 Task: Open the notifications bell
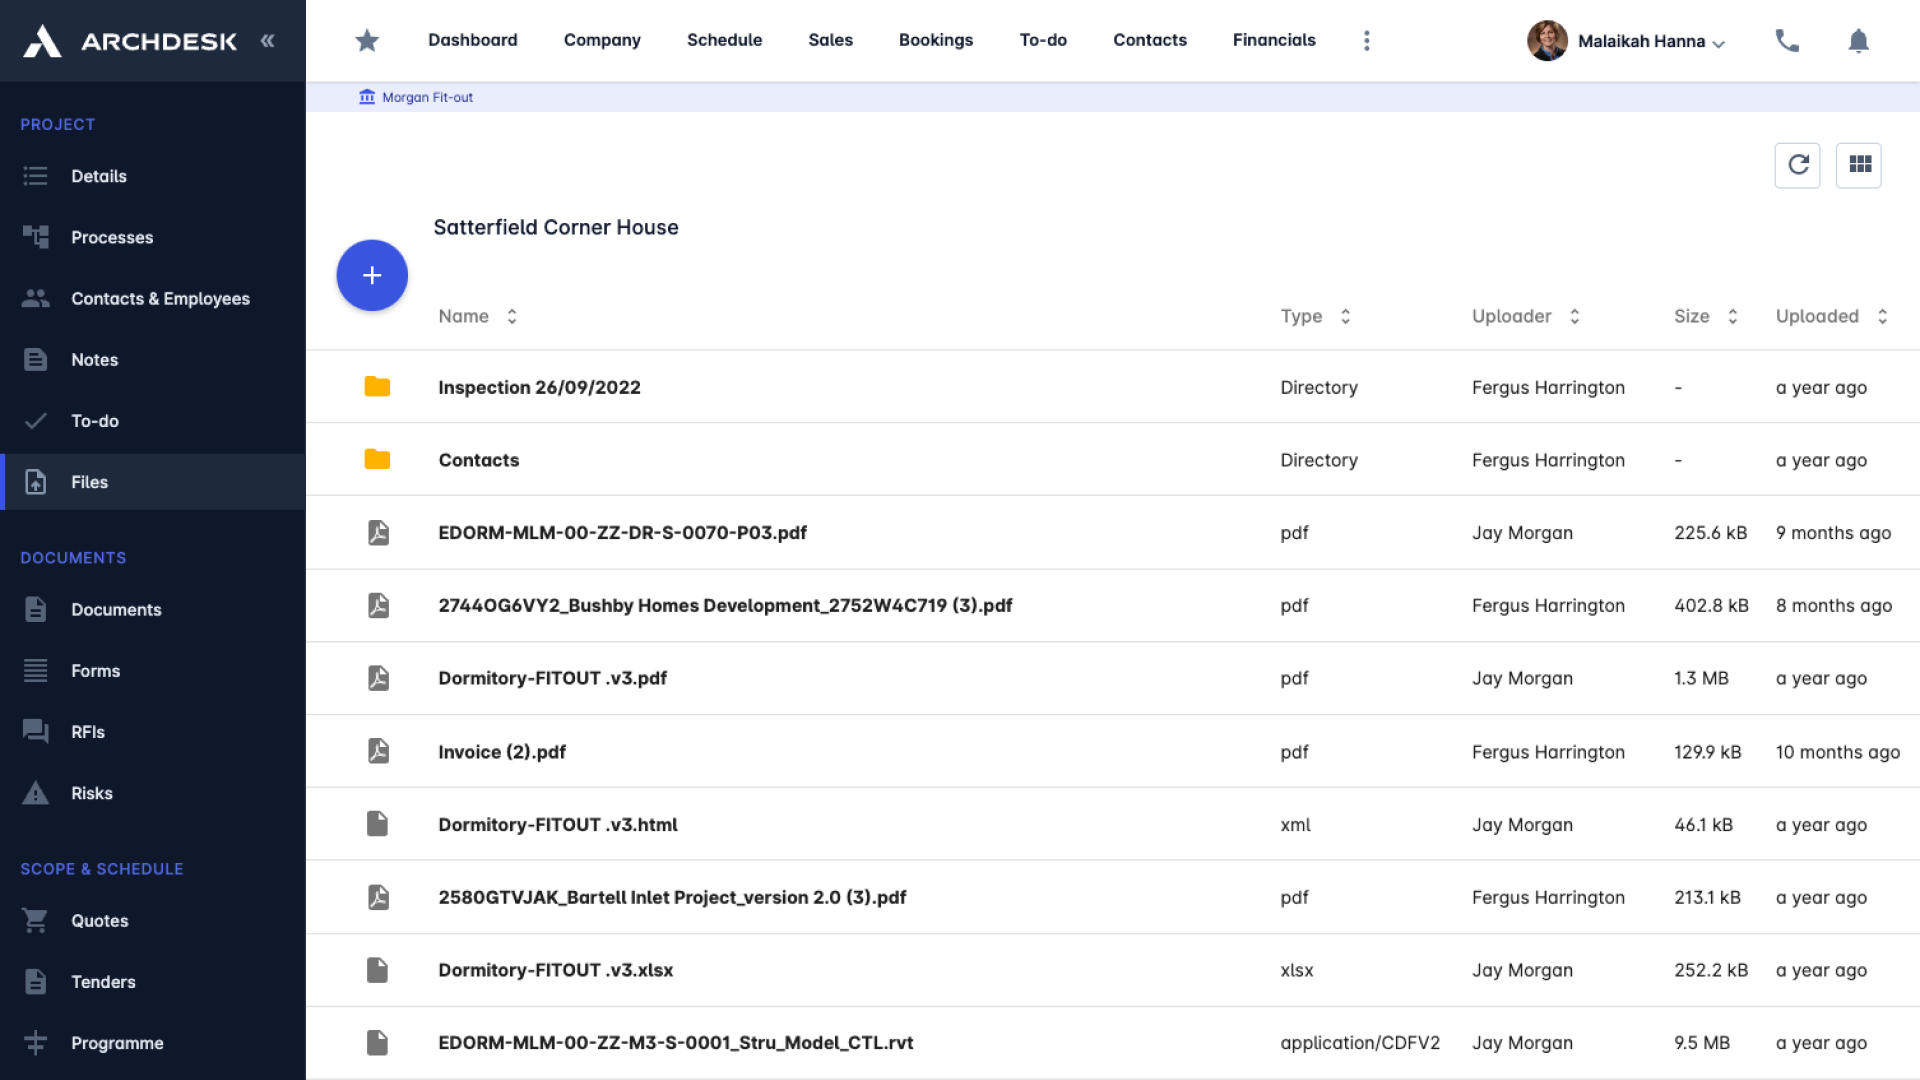tap(1858, 41)
